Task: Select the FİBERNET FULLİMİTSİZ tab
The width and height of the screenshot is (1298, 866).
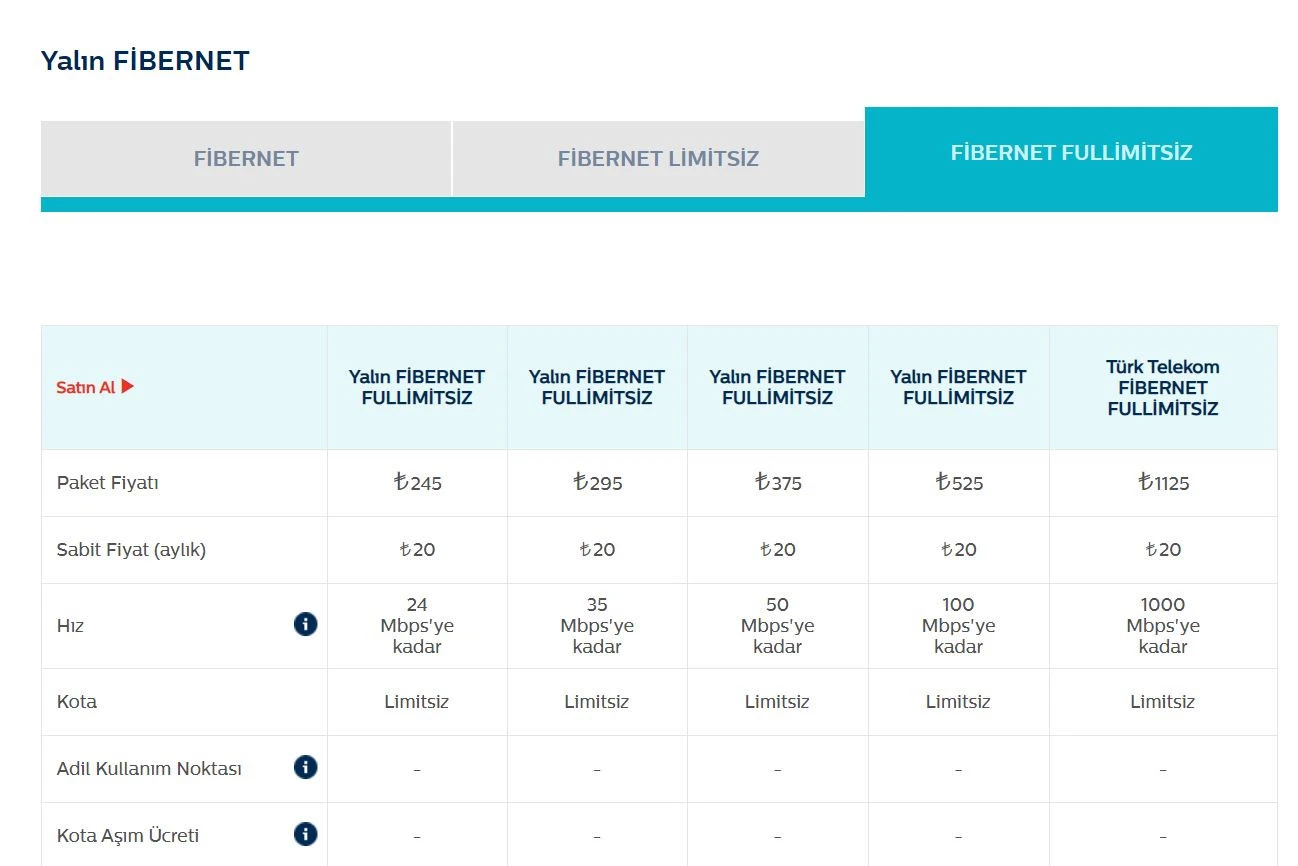Action: [x=1071, y=153]
